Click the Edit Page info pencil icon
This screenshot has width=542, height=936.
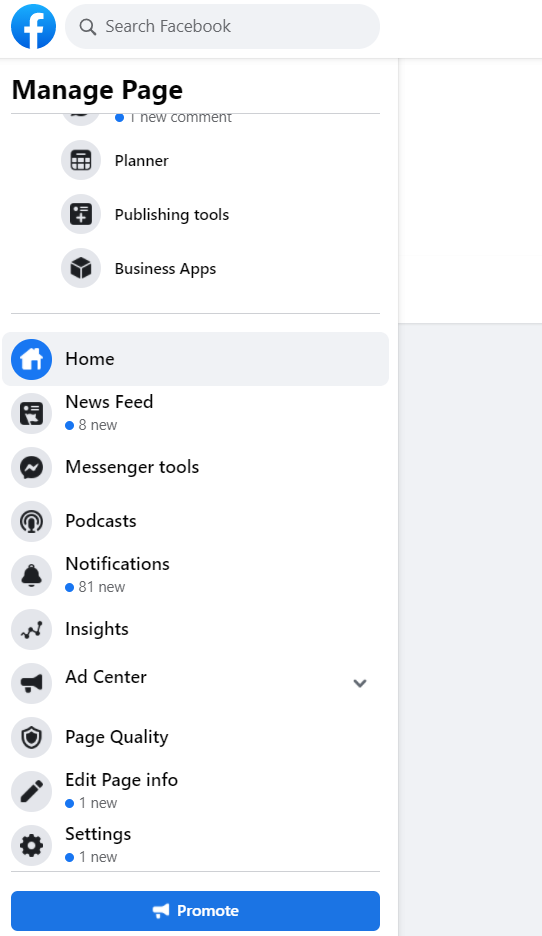[32, 791]
